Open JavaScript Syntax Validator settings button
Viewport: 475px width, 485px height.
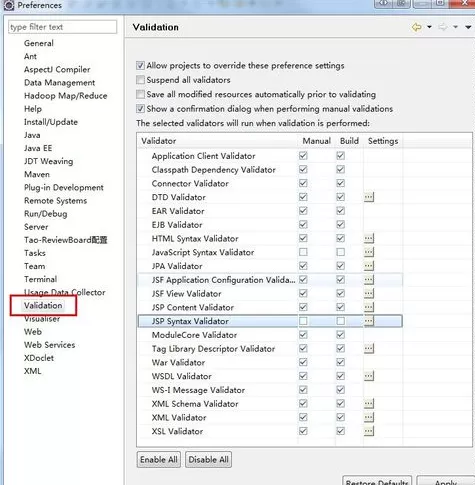[x=369, y=252]
